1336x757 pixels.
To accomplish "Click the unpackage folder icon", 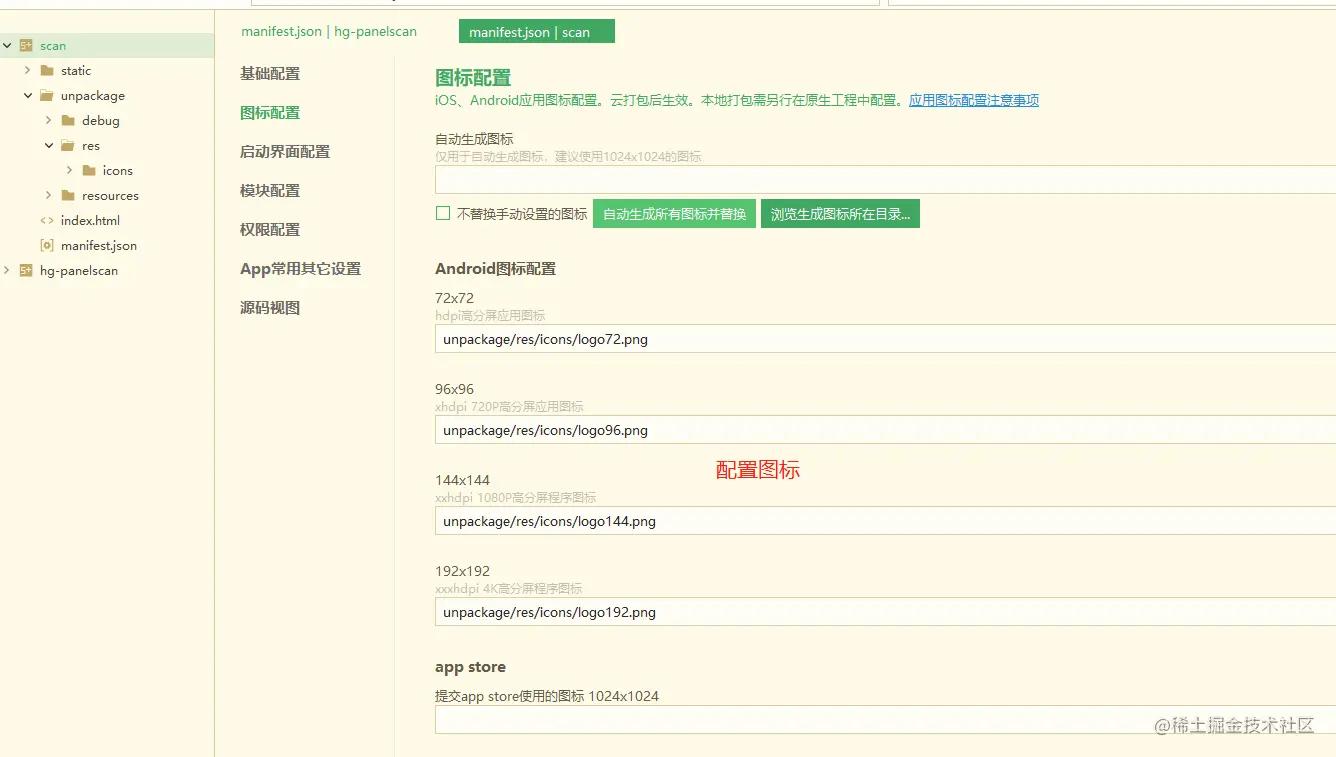I will pyautogui.click(x=47, y=96).
